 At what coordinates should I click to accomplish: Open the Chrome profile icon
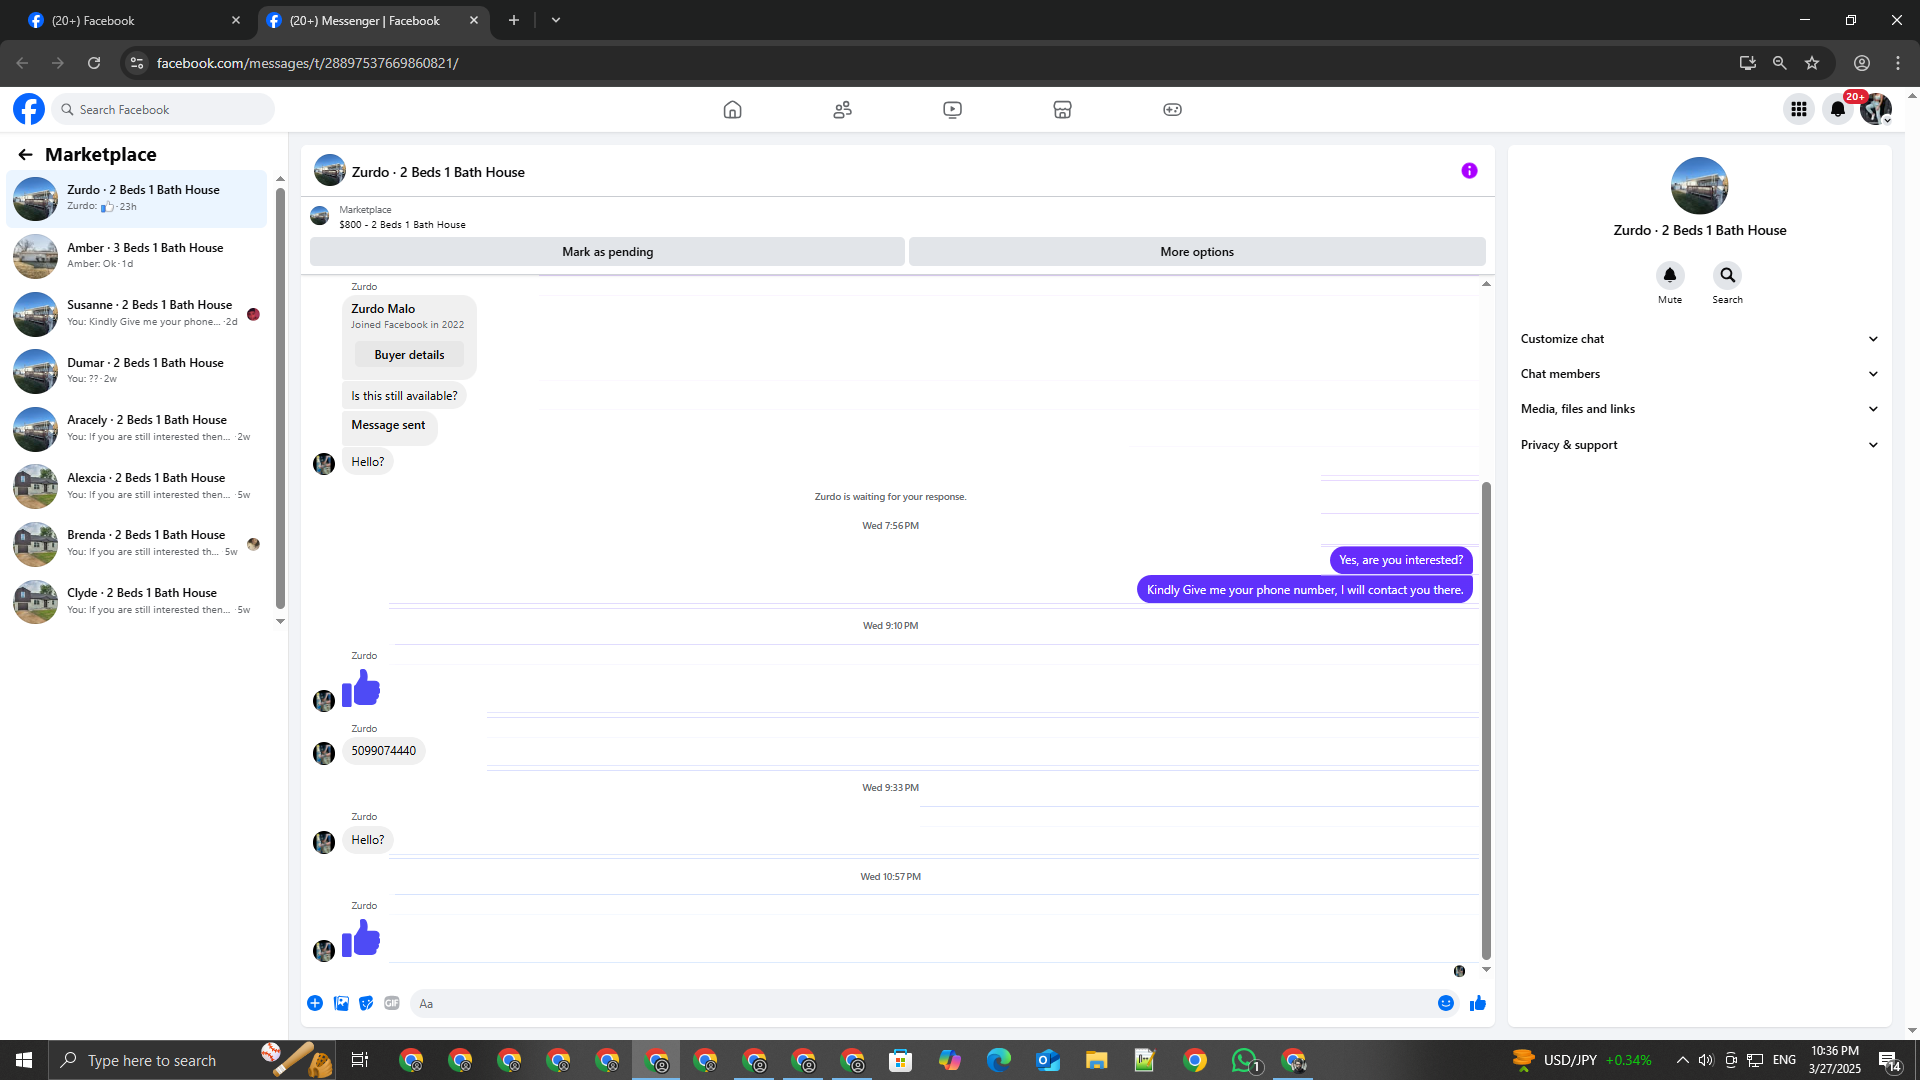pyautogui.click(x=1862, y=63)
